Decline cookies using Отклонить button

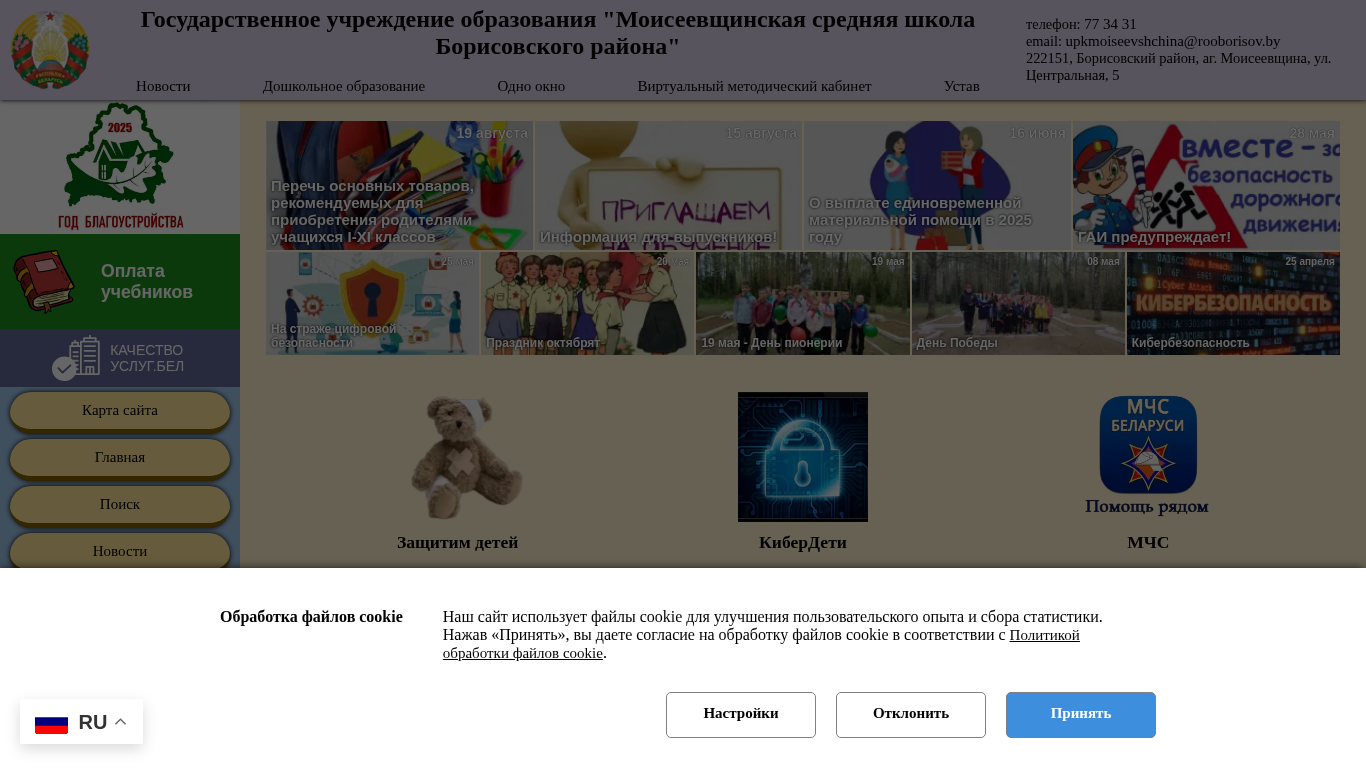[911, 715]
